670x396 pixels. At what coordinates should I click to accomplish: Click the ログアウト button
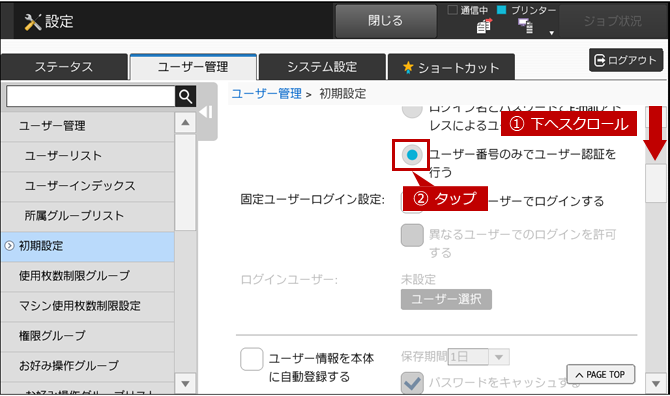(x=626, y=60)
